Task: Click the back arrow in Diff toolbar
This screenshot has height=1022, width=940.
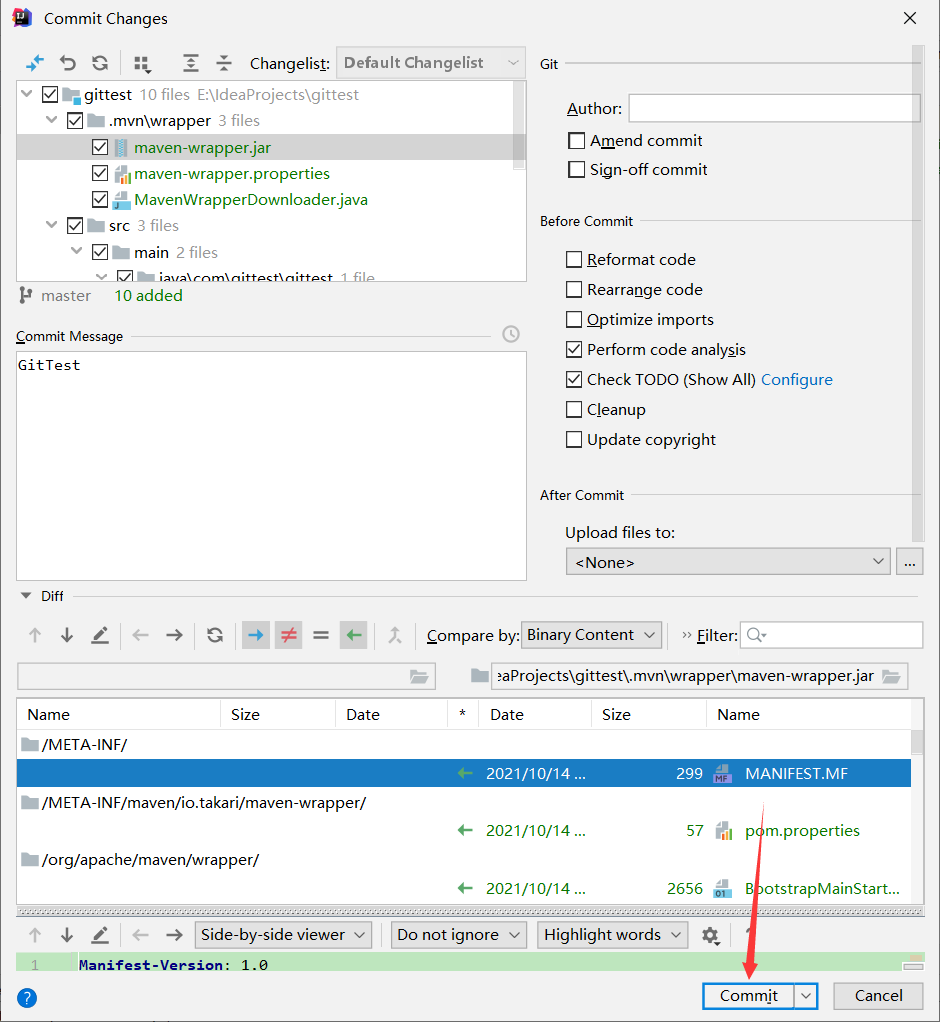Action: [x=140, y=635]
